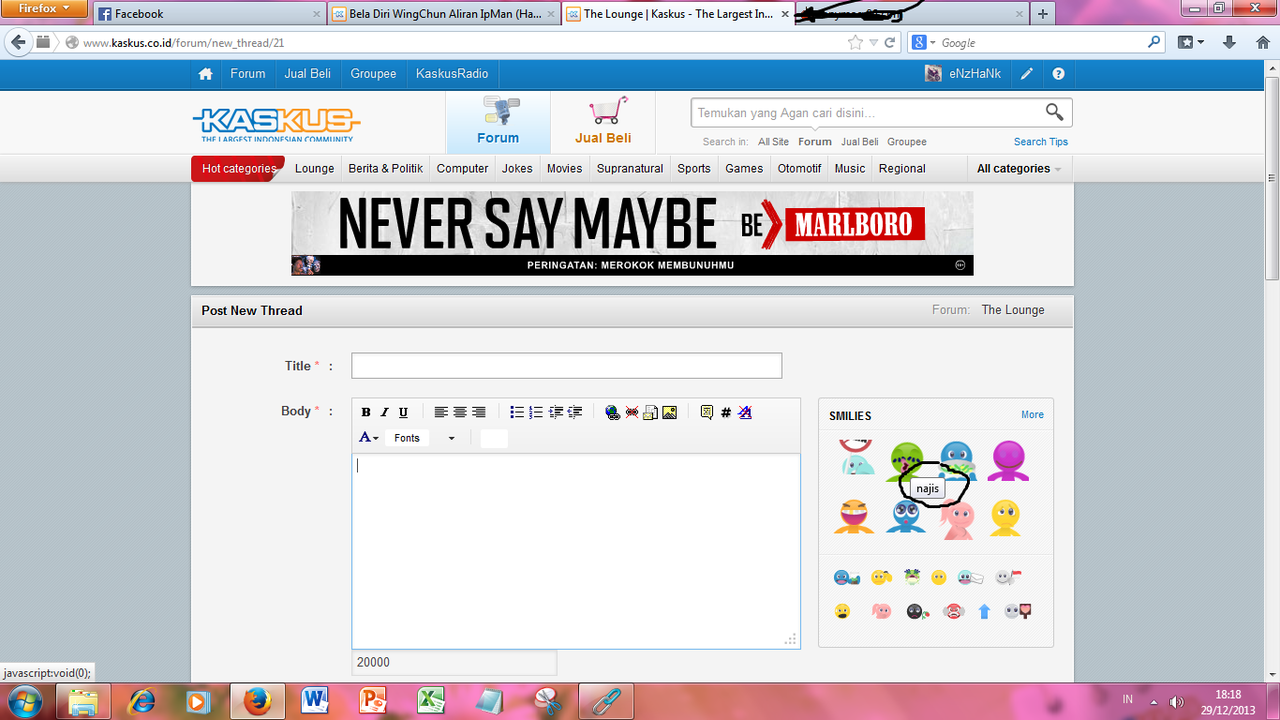This screenshot has height=720, width=1280.
Task: Click the Firefox reload button
Action: (890, 43)
